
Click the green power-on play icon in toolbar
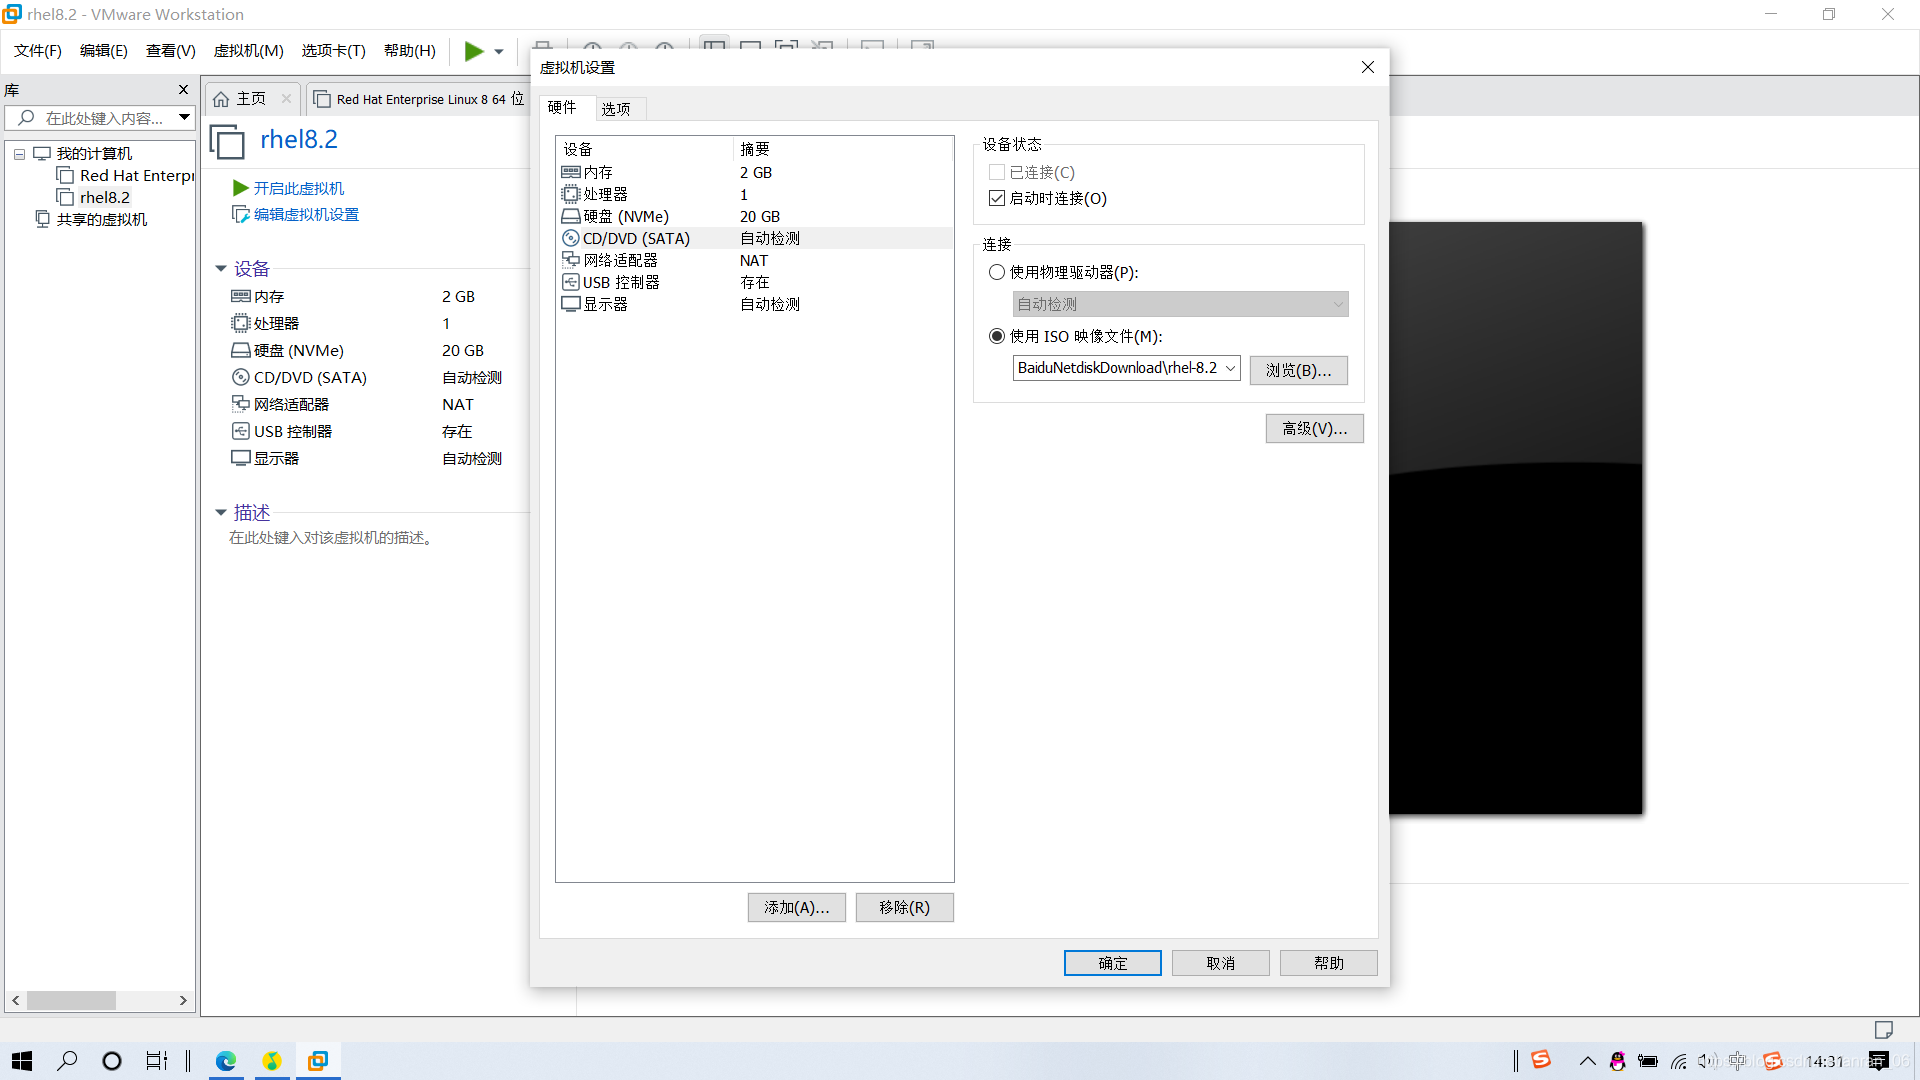474,51
